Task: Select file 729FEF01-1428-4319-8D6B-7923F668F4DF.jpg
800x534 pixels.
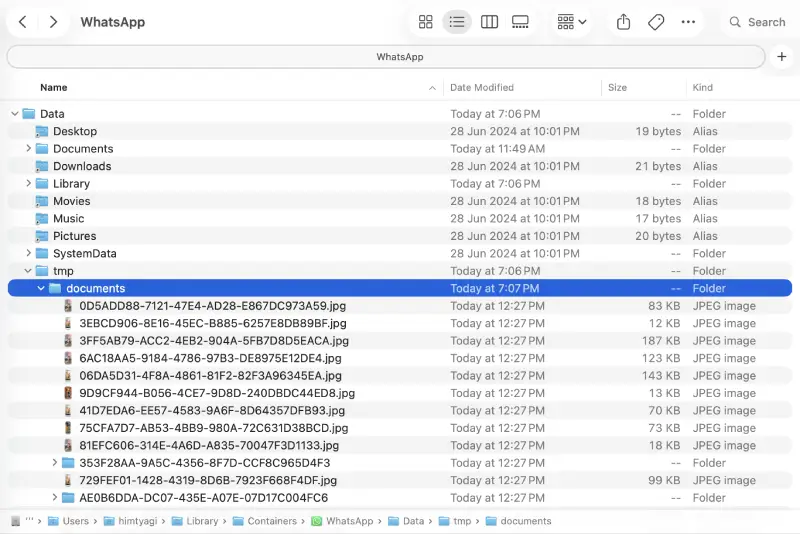Action: 208,480
